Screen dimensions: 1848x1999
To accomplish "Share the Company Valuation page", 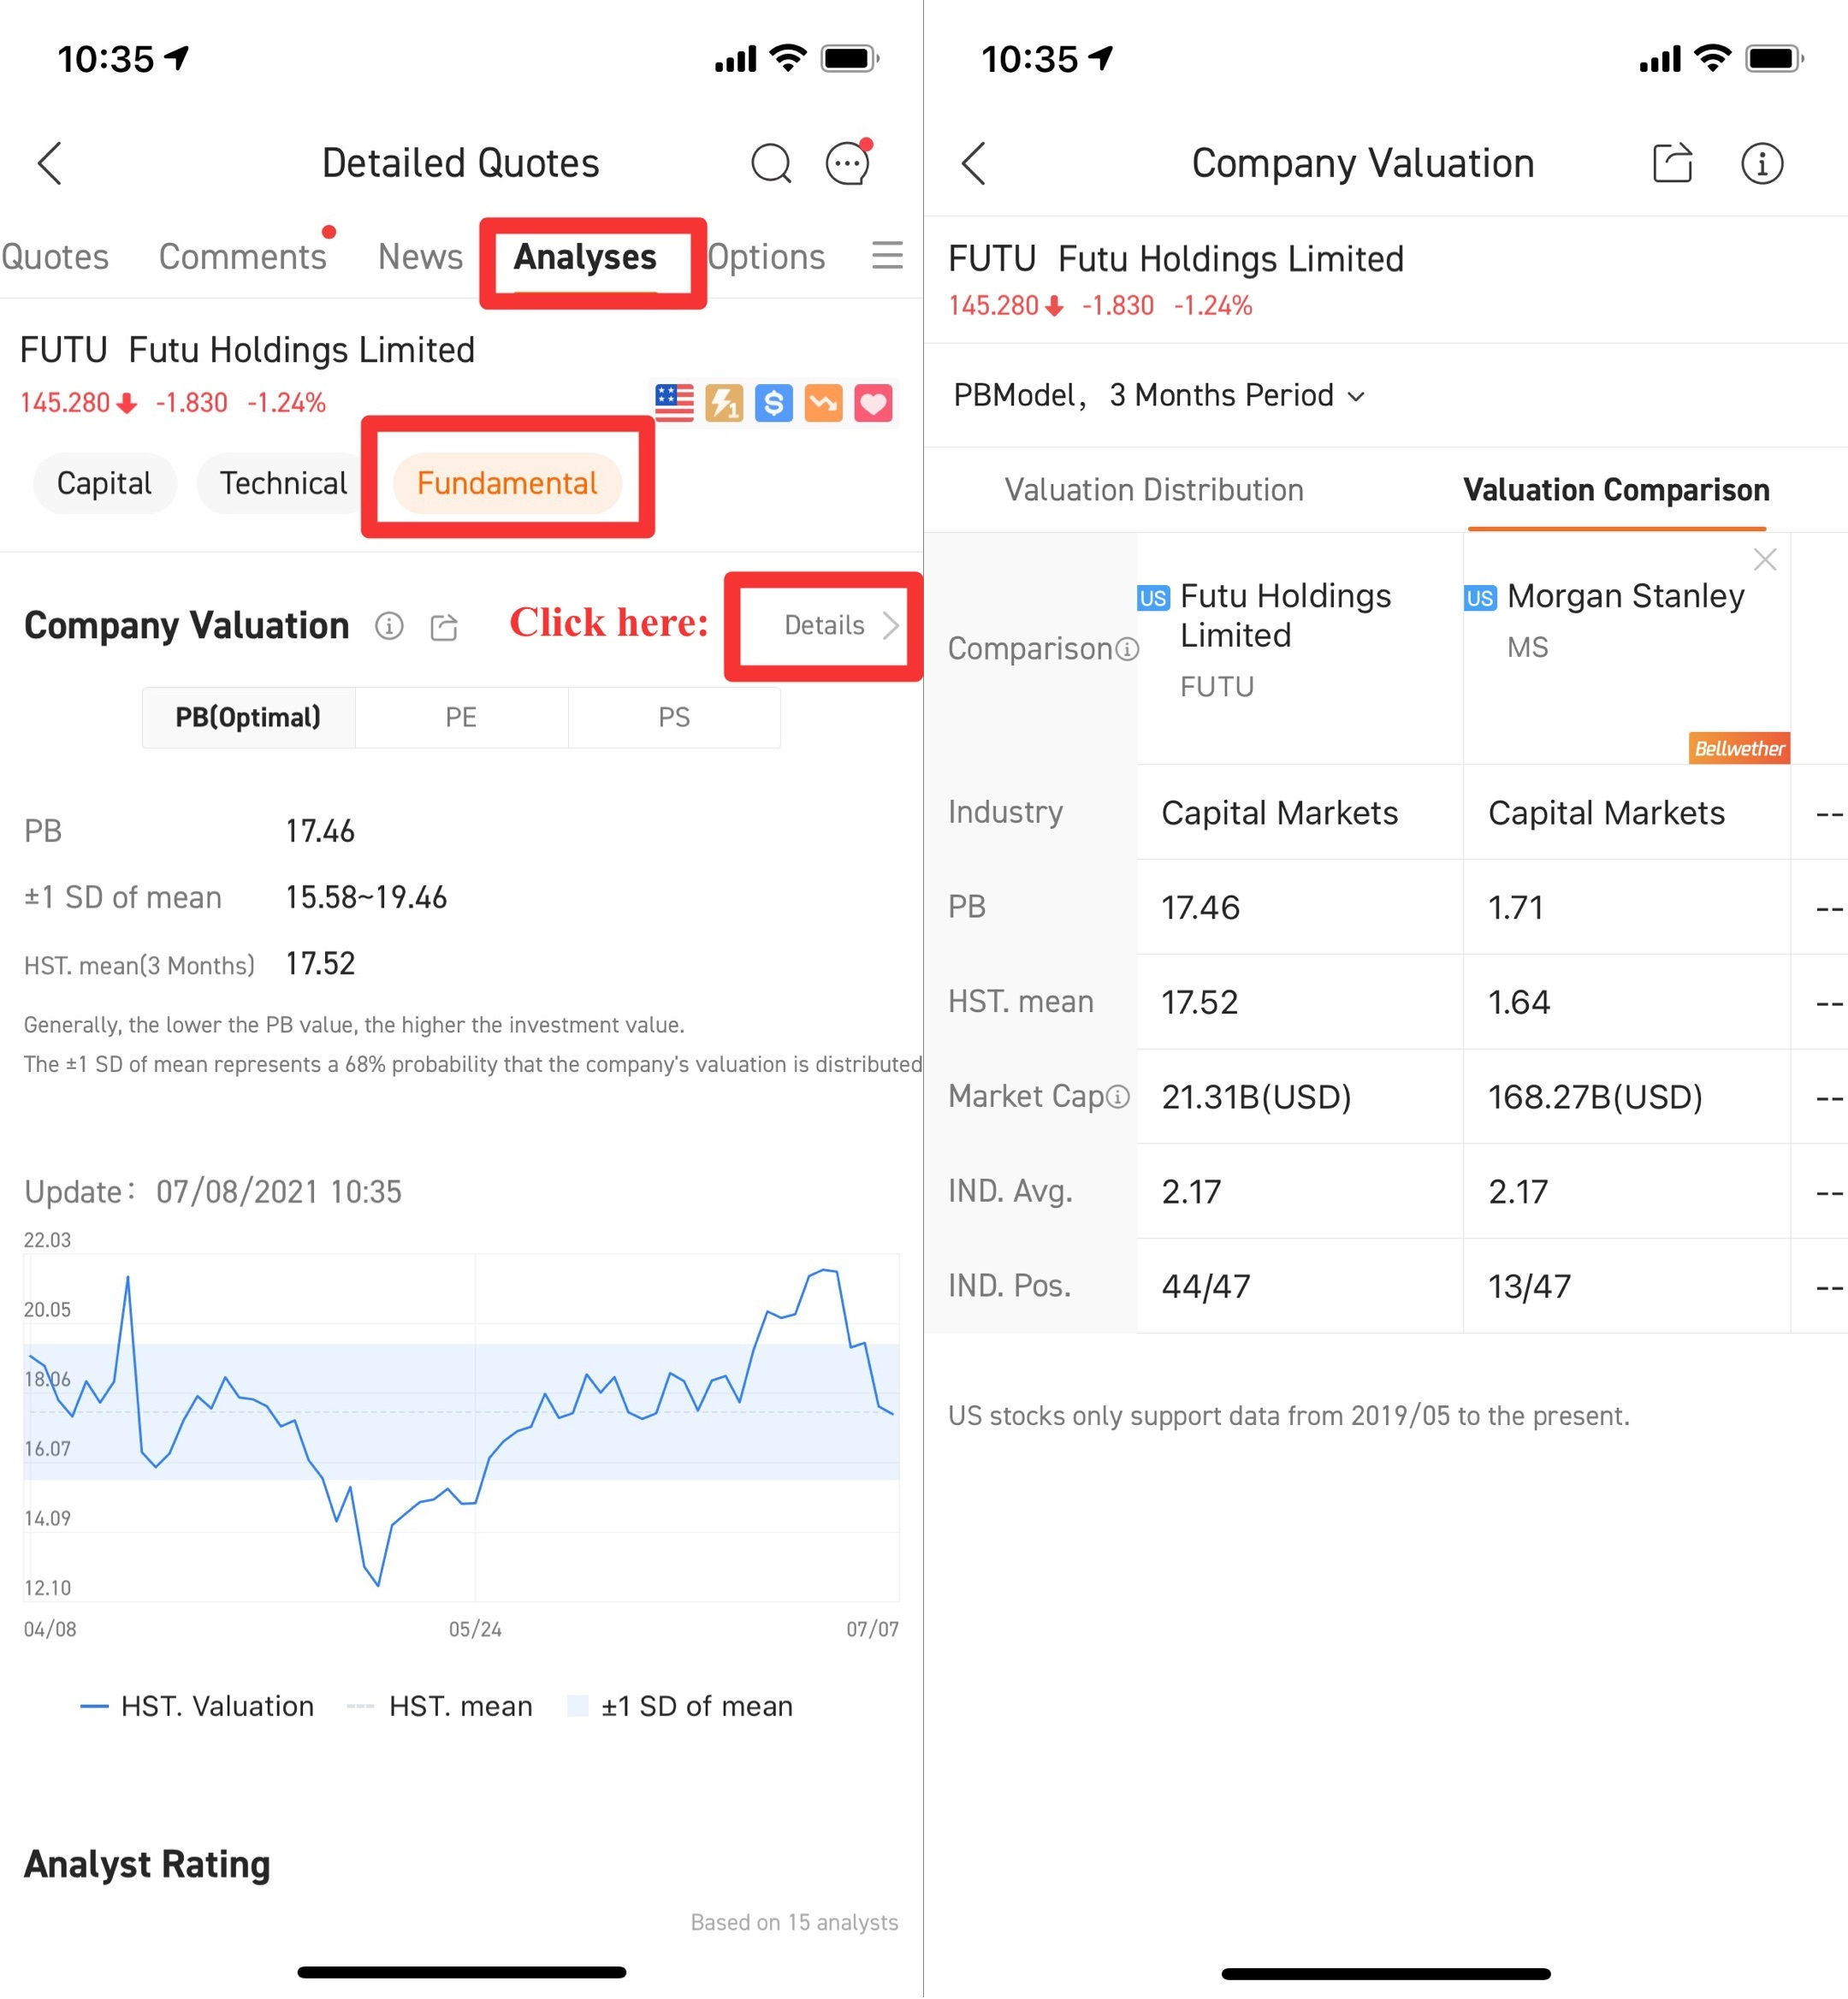I will [x=1671, y=163].
